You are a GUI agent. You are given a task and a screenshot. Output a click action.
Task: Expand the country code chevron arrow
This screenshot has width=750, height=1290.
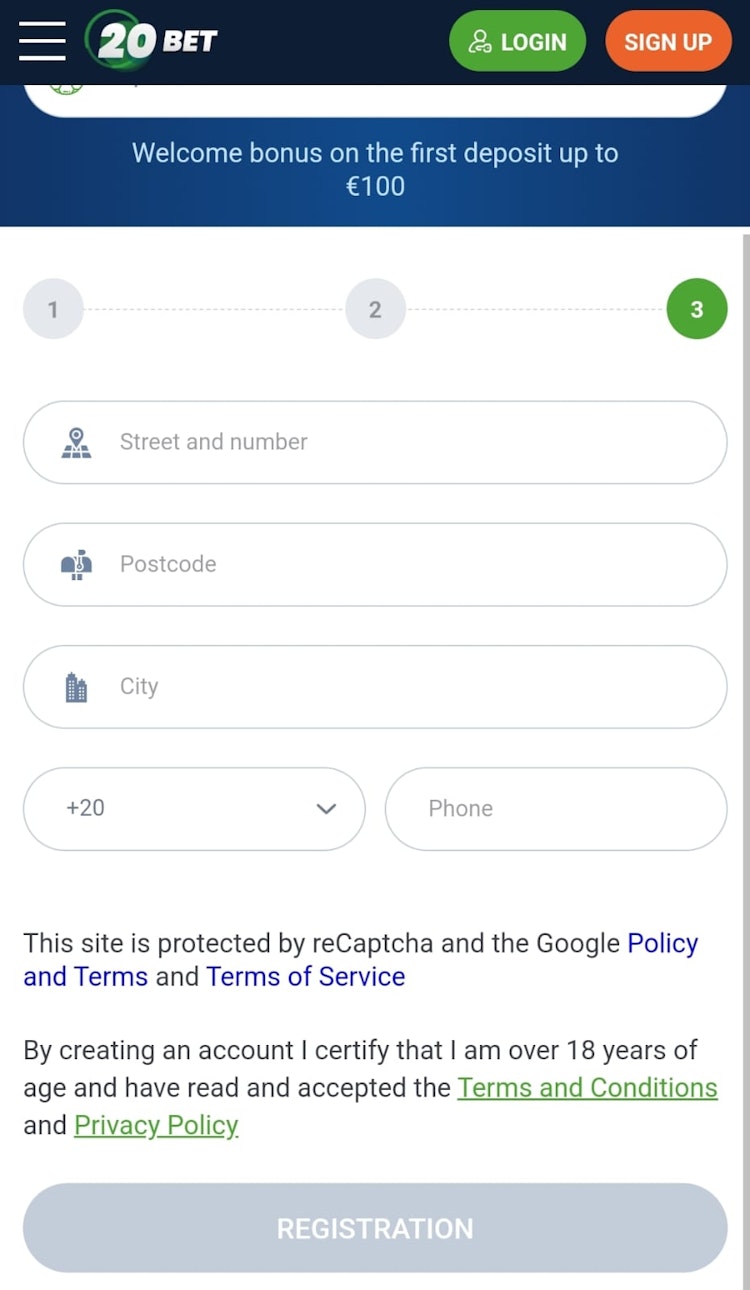[x=326, y=808]
